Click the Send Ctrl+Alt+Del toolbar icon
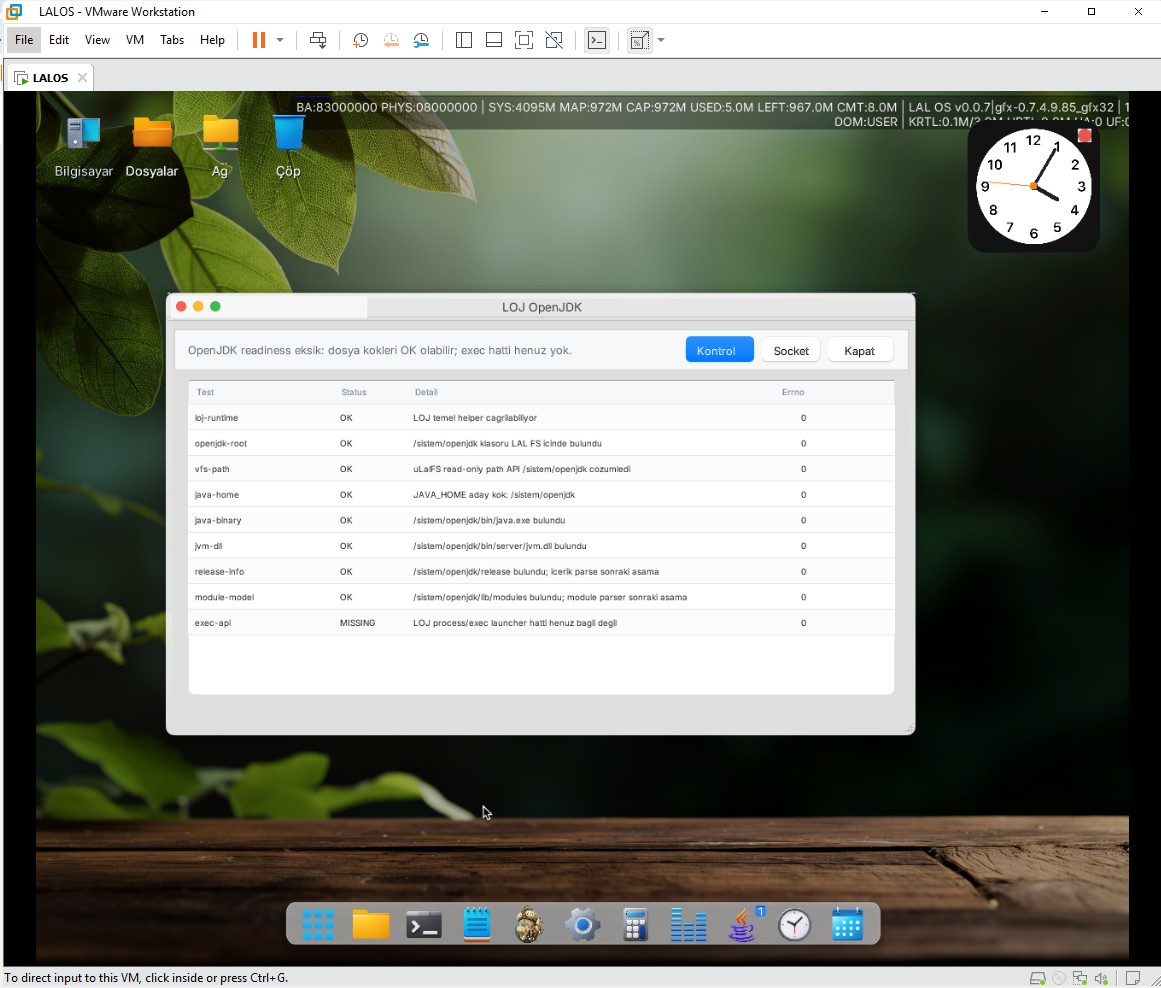 (x=318, y=40)
